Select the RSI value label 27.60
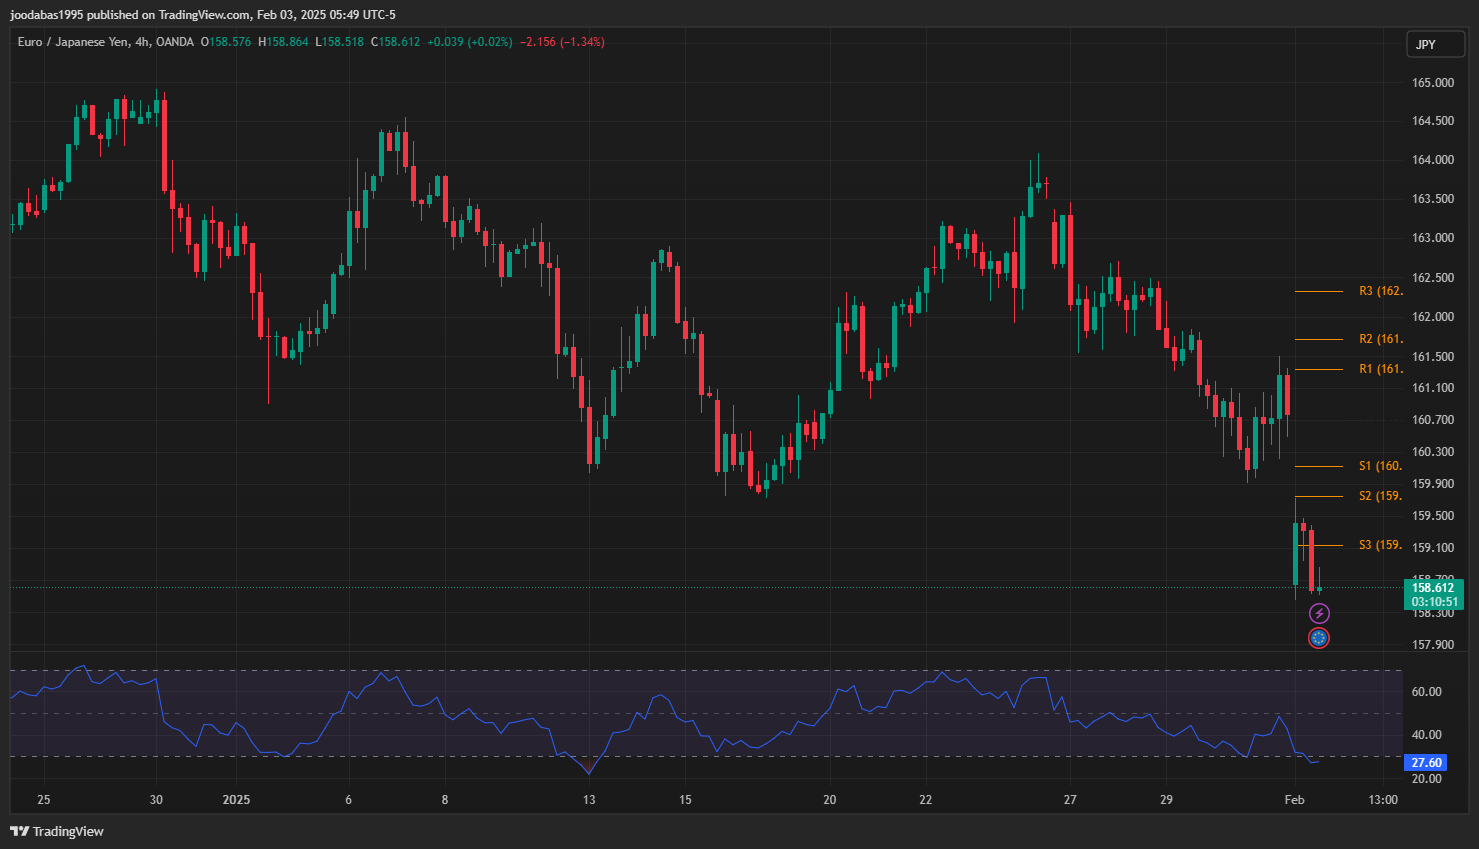Viewport: 1479px width, 849px height. (1426, 763)
